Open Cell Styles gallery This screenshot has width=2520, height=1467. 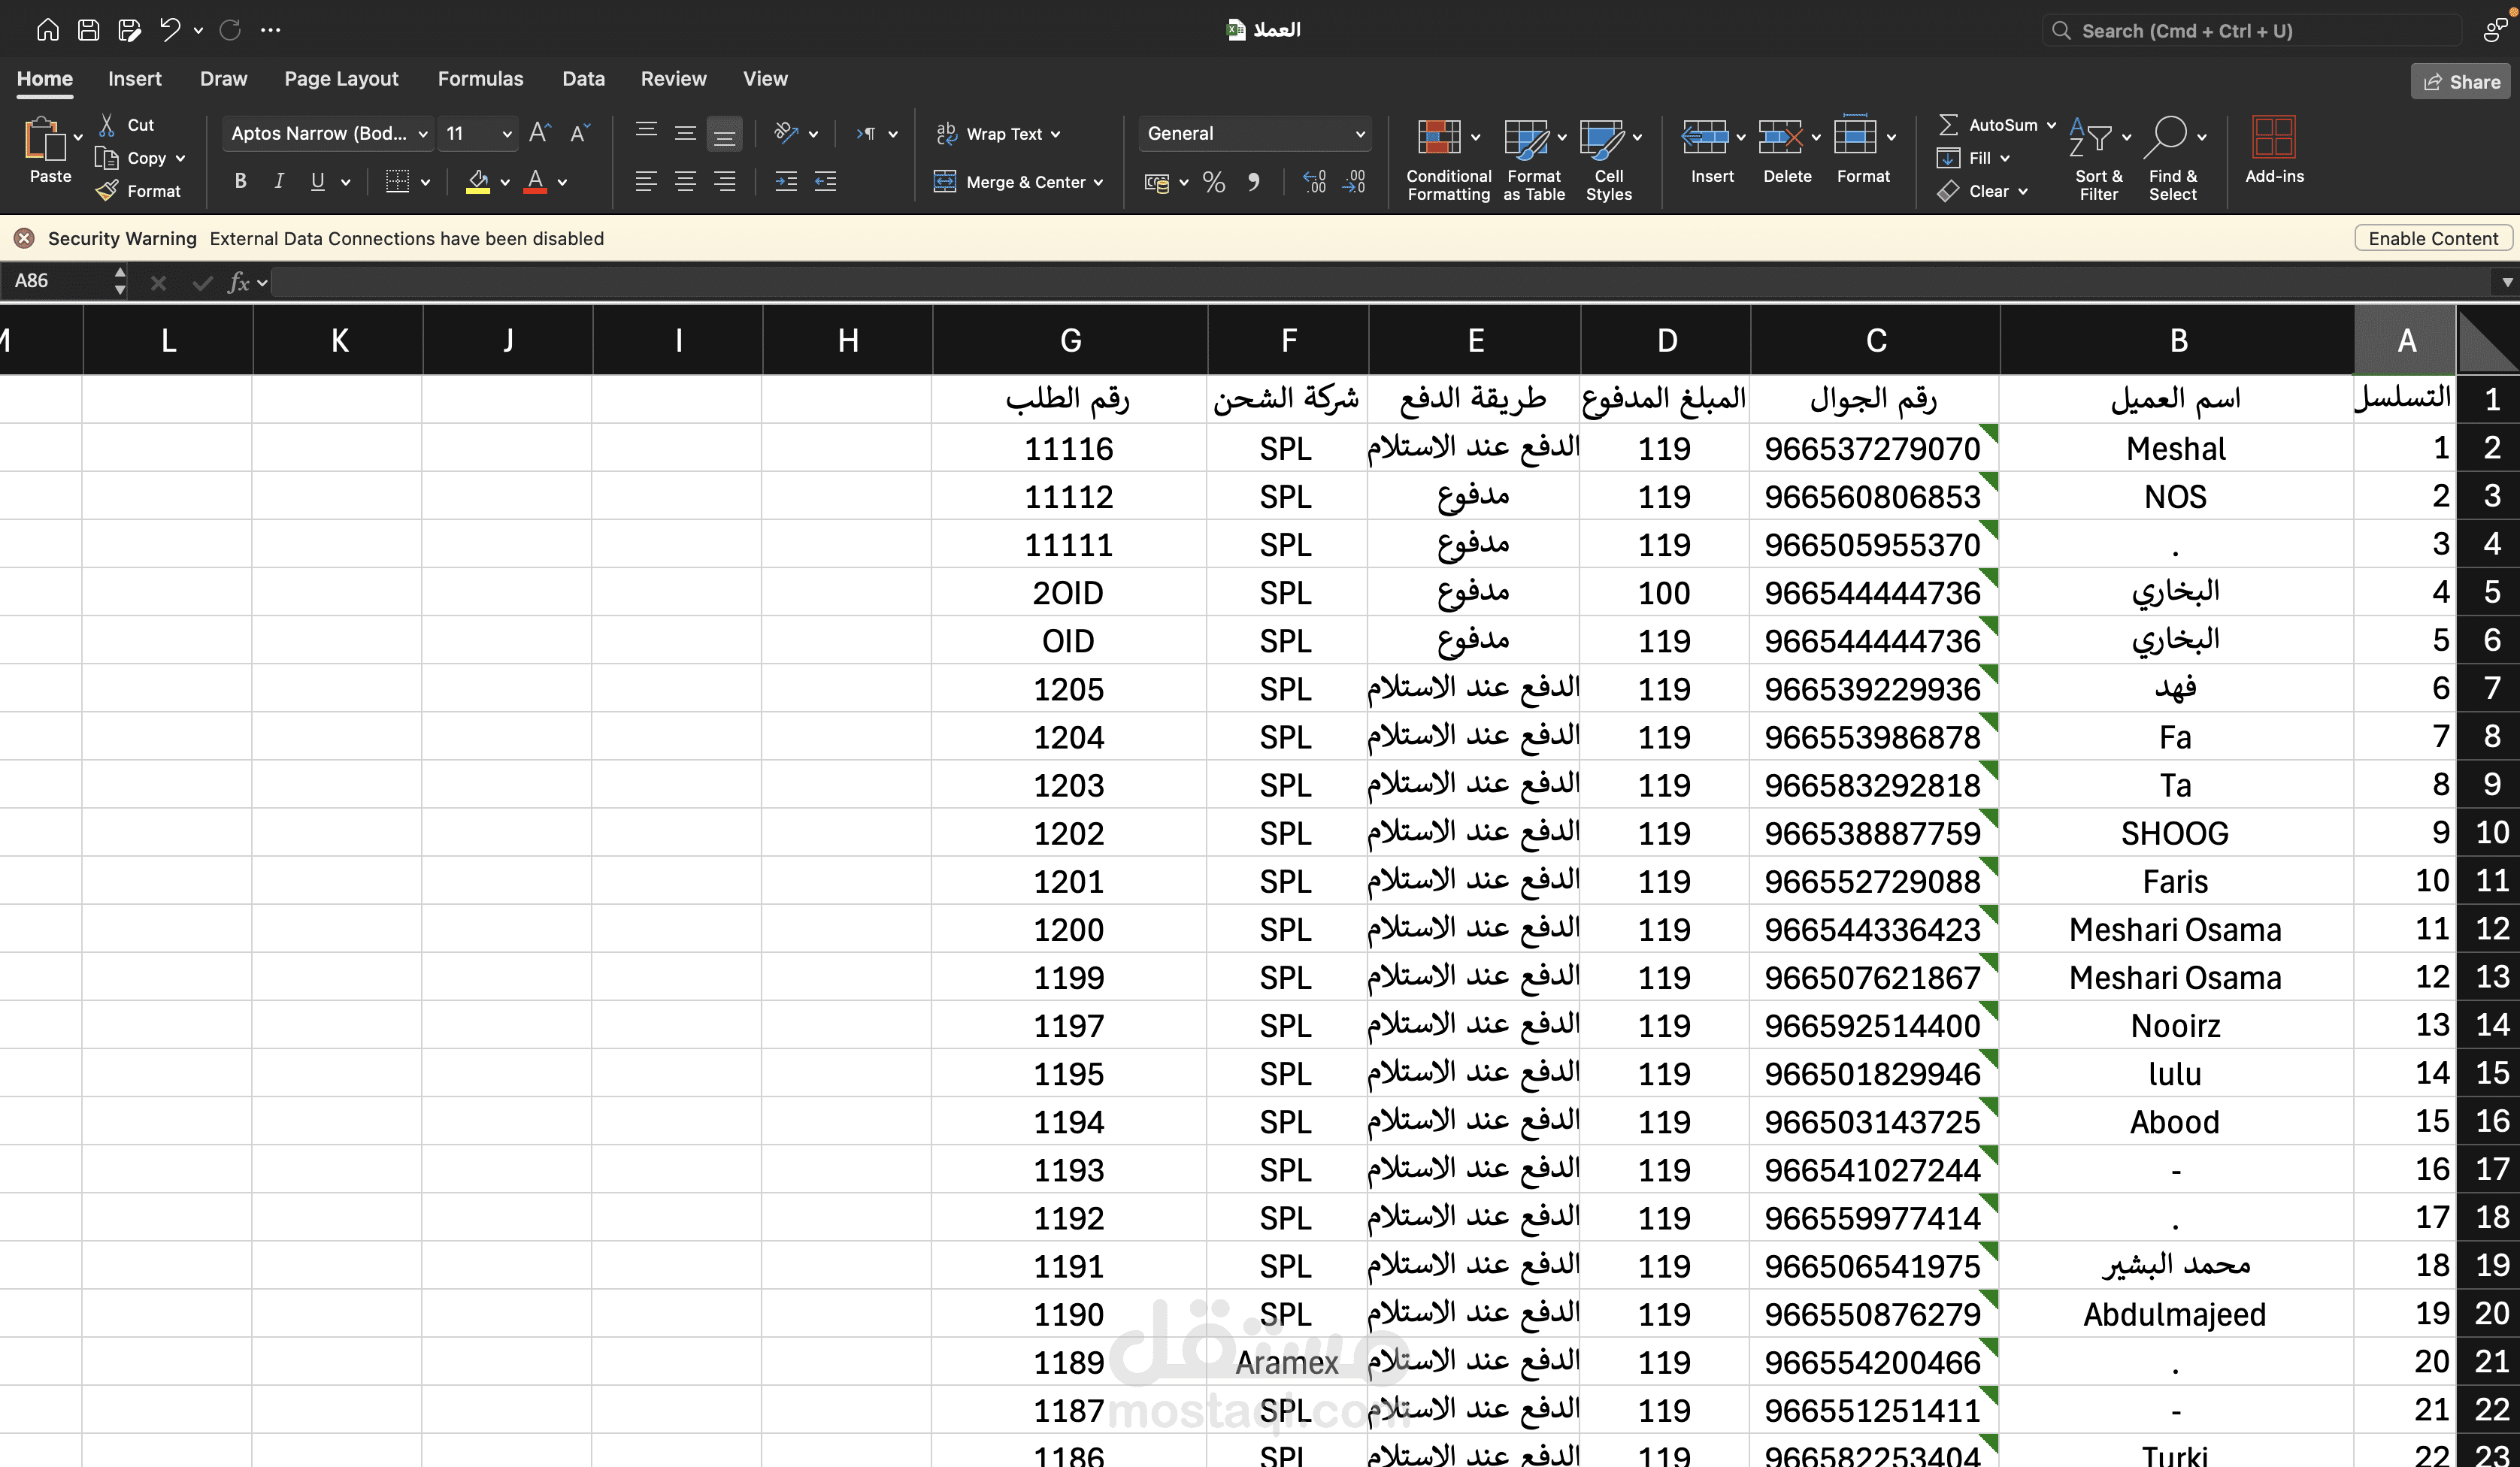coord(1609,159)
